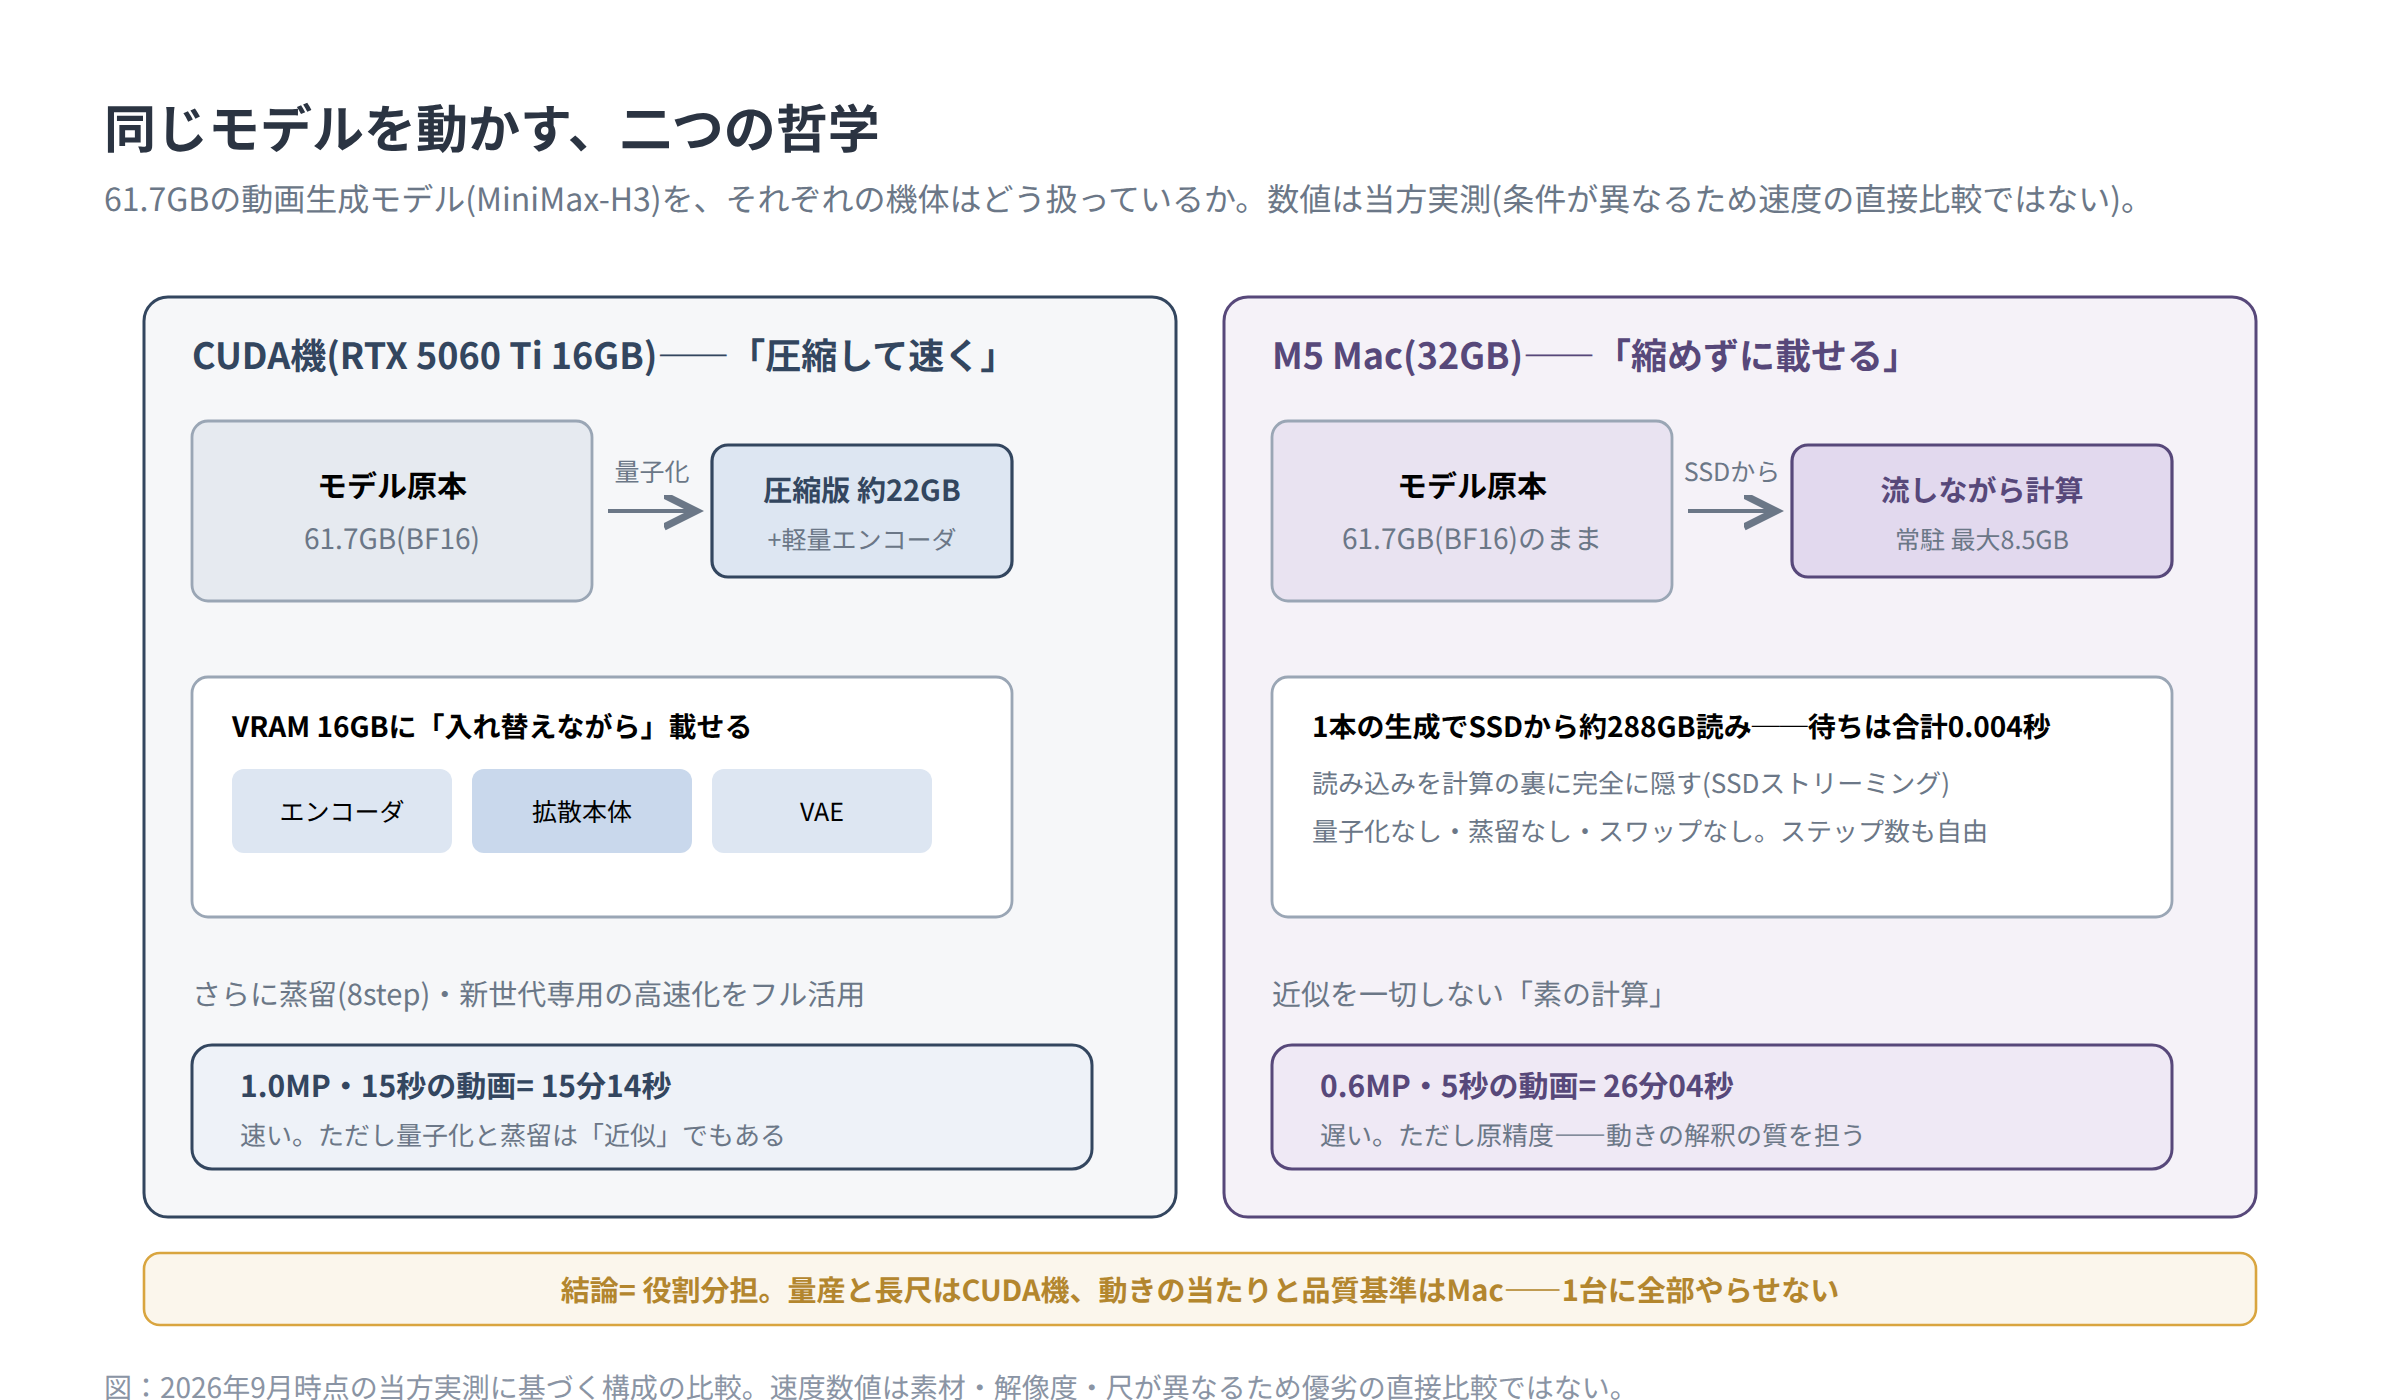Click the 1.0MP・15秒の動画= 15分14秒 result
The image size is (2400, 1400).
[x=456, y=1086]
